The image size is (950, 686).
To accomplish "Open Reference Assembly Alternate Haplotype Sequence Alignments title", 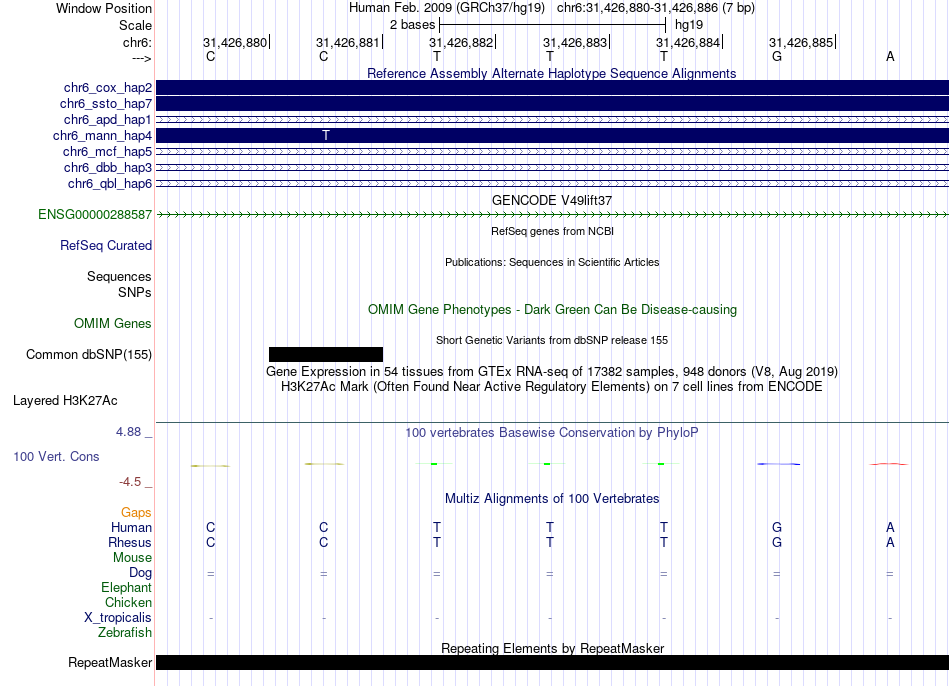I will [552, 73].
